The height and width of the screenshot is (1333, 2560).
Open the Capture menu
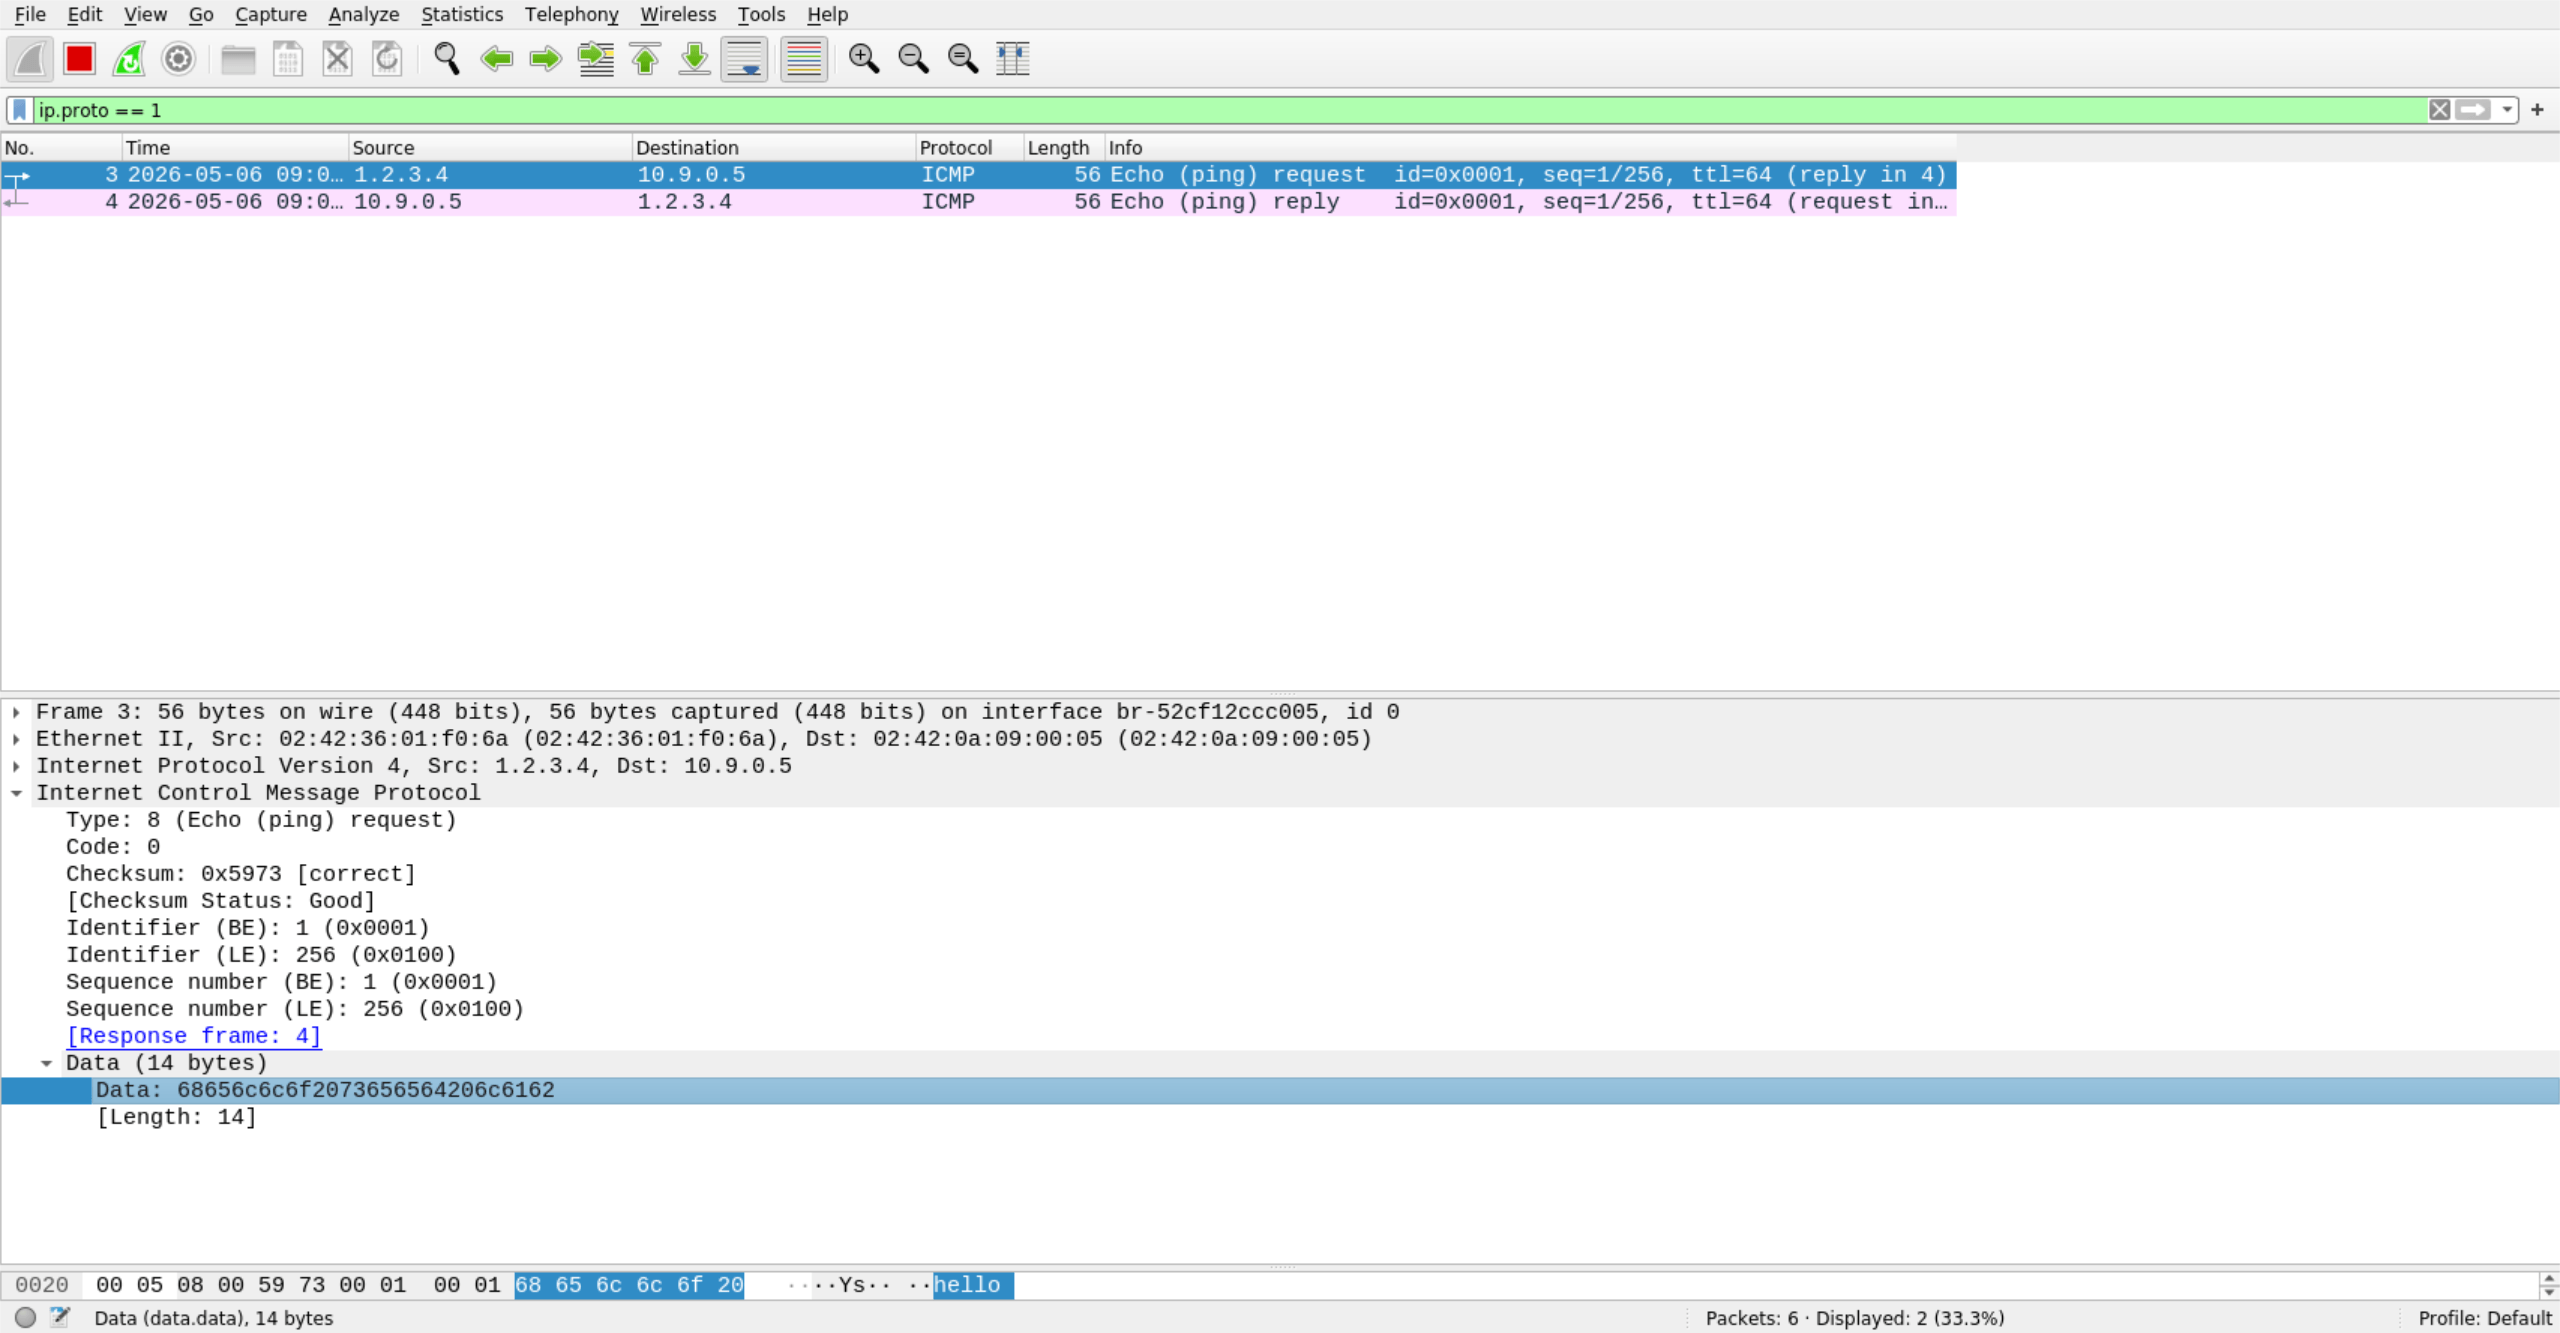(x=271, y=14)
